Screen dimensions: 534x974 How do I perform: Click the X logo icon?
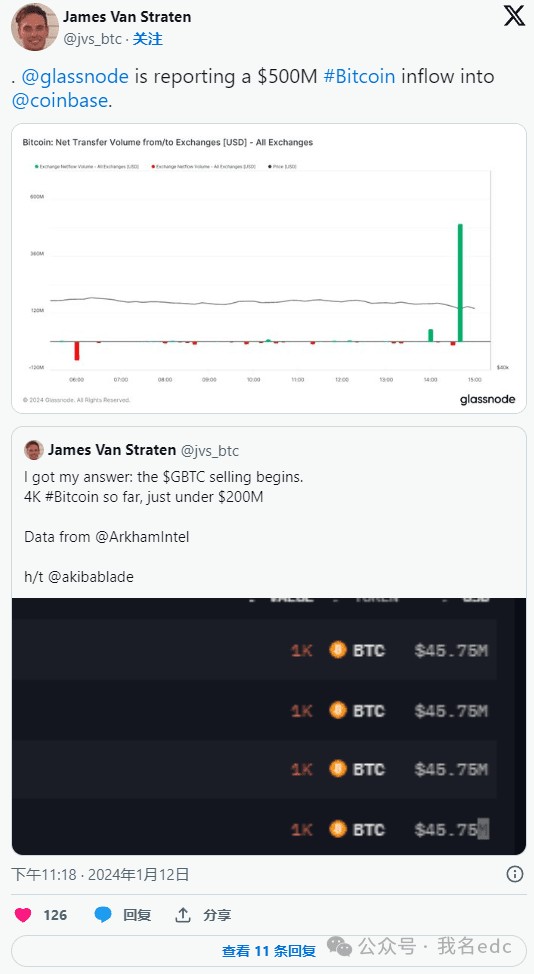514,15
